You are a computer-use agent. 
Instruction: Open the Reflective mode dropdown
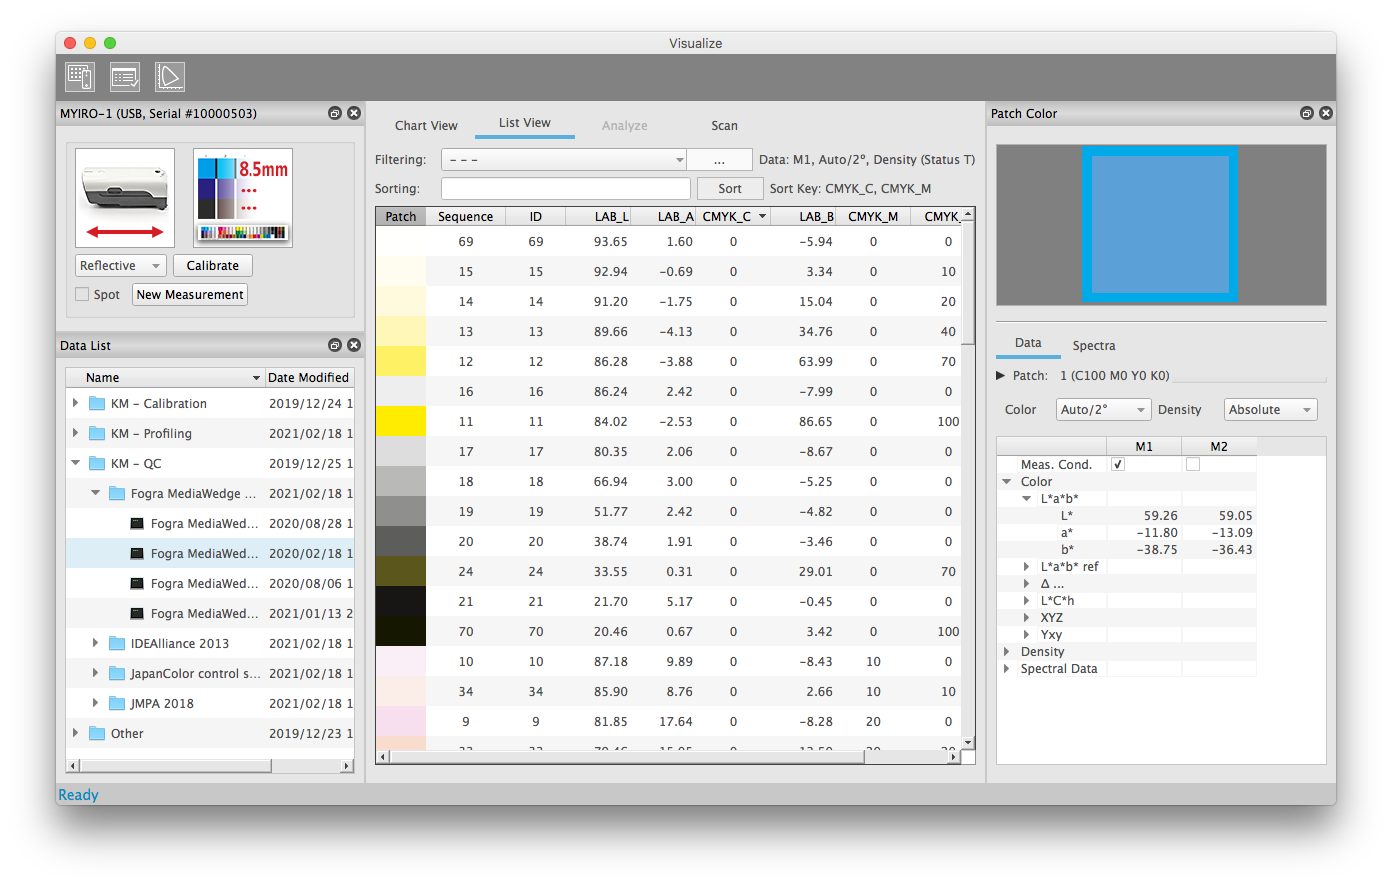click(120, 266)
